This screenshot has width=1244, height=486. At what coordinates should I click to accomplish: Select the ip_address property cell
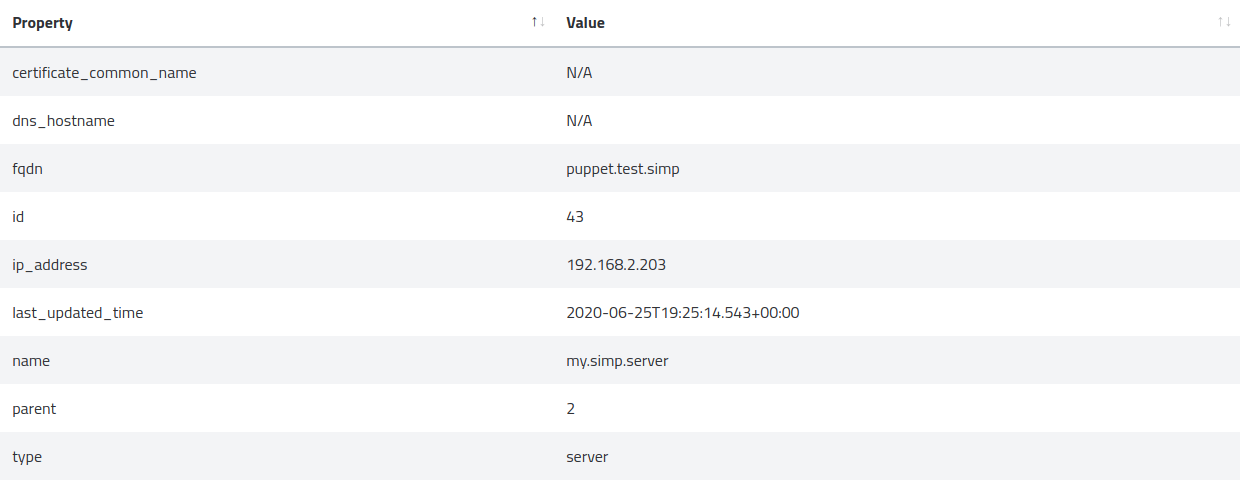pyautogui.click(x=50, y=265)
